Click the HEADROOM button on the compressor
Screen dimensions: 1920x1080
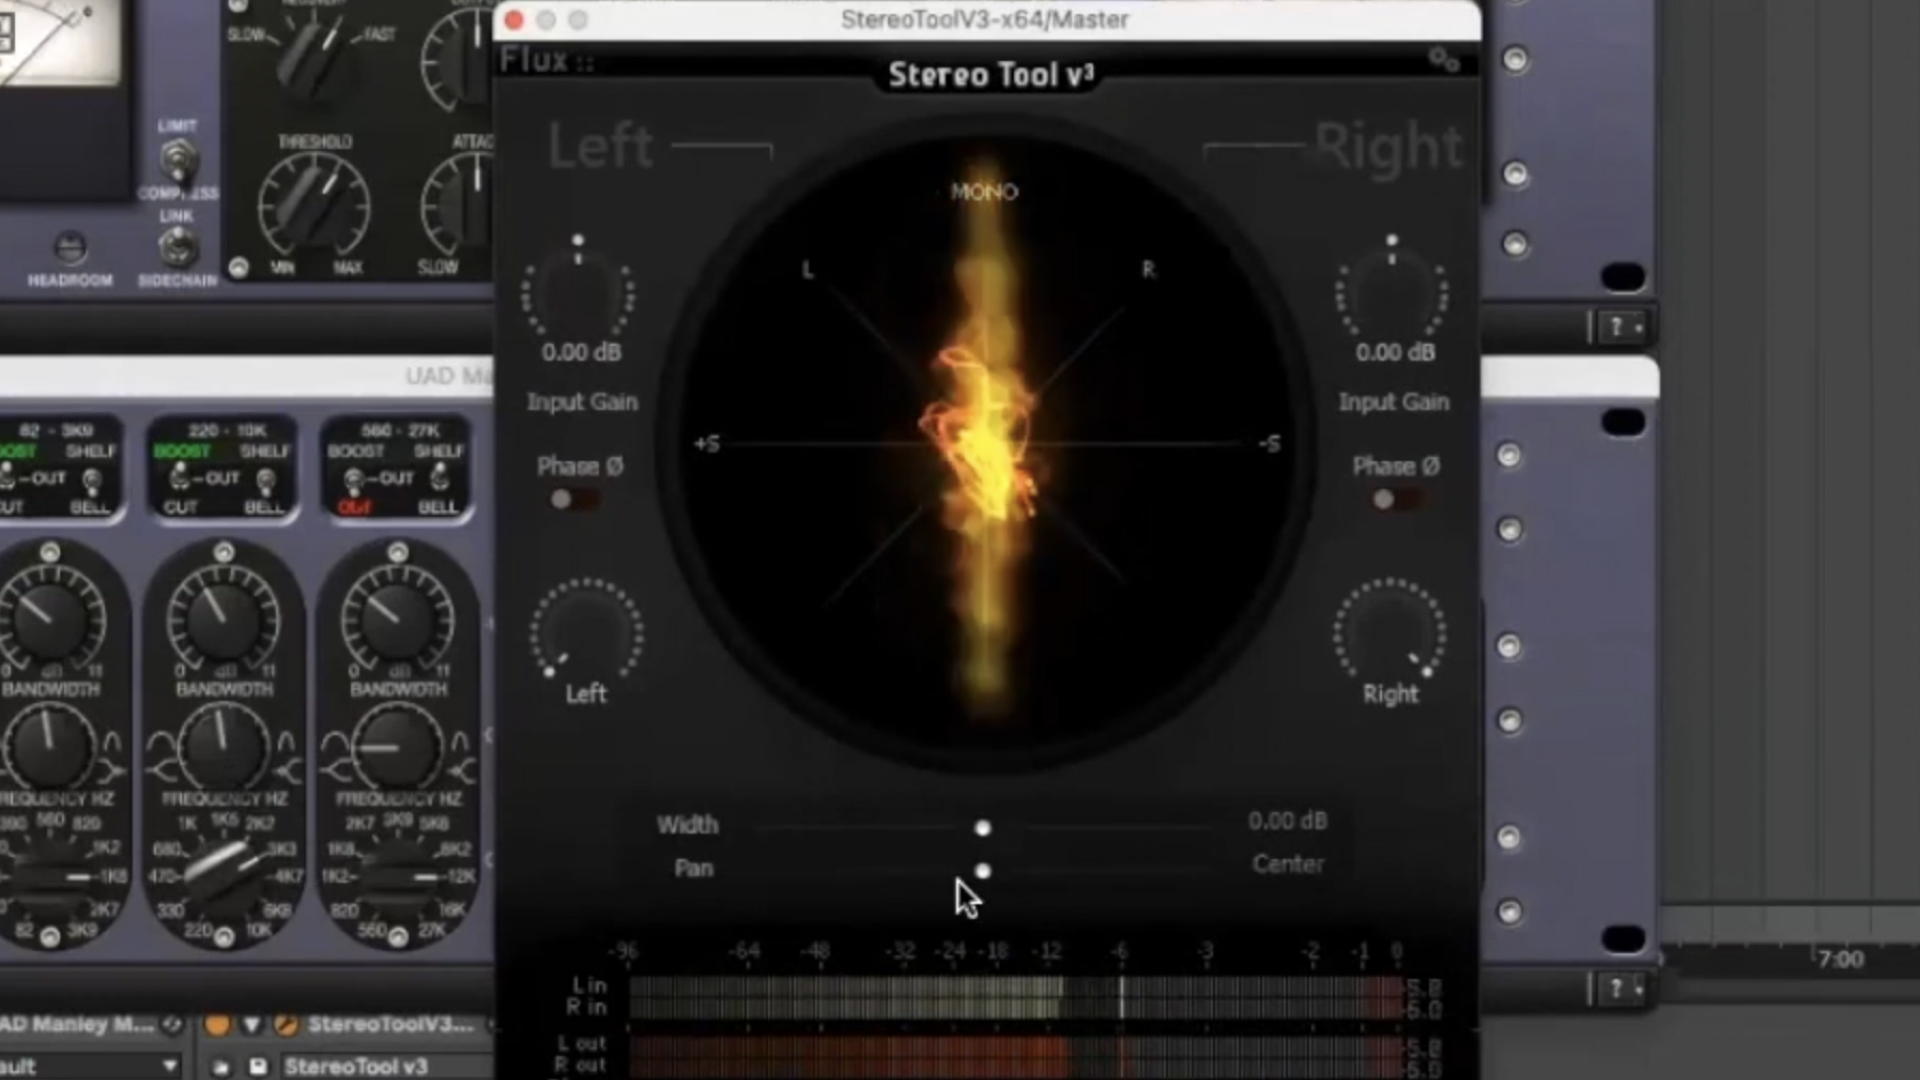pos(70,247)
